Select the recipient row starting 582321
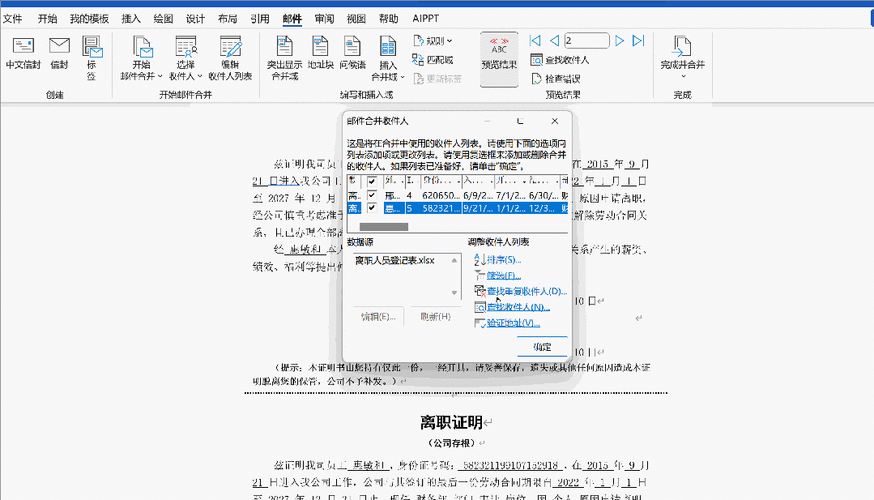 coord(457,208)
